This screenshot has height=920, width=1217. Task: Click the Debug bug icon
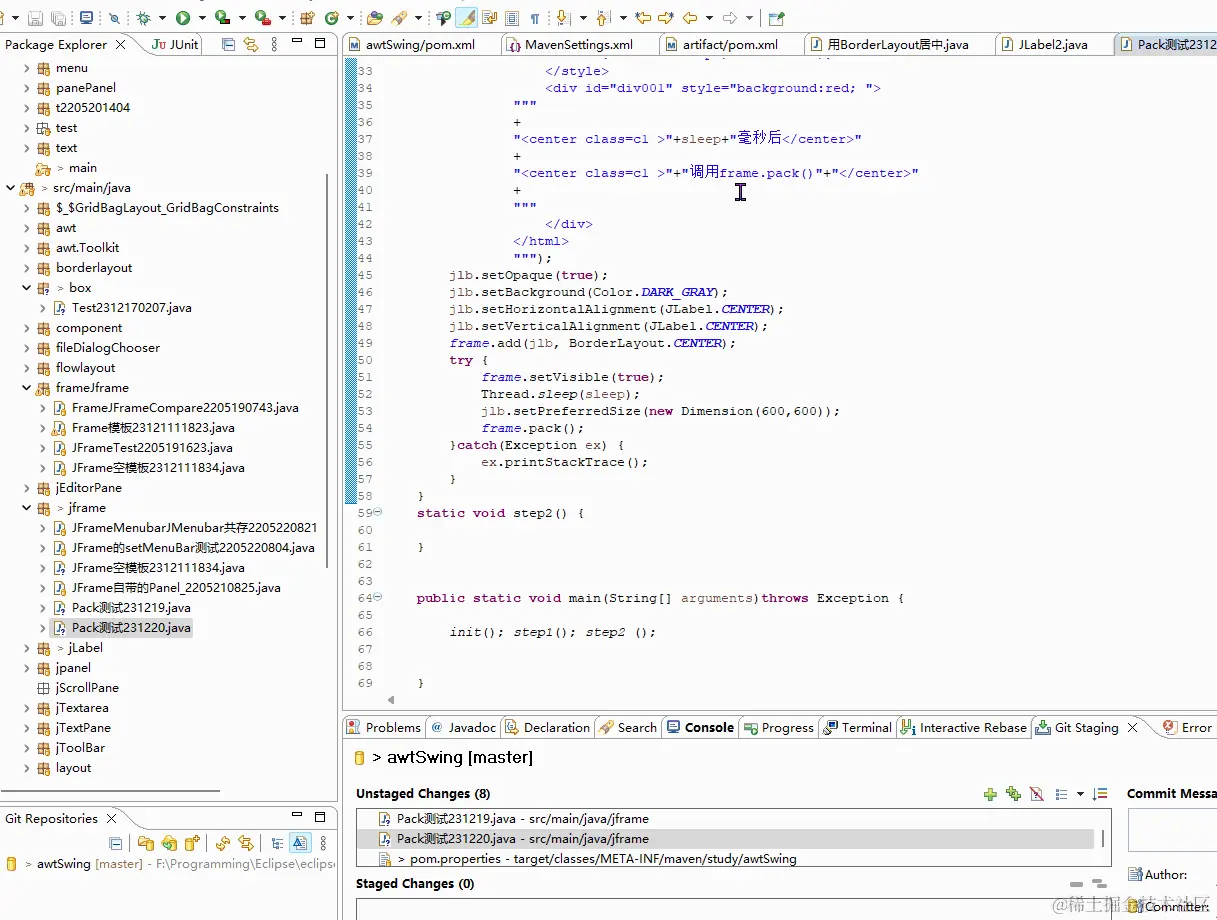click(143, 18)
